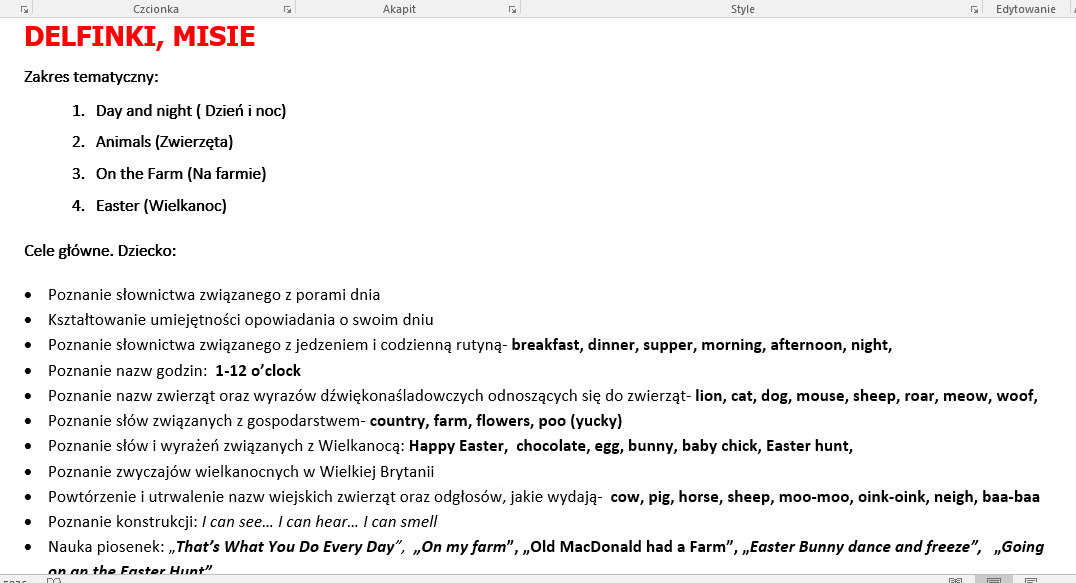Open the Akapit paragraph settings launcher
Image resolution: width=1076 pixels, height=583 pixels.
point(513,9)
